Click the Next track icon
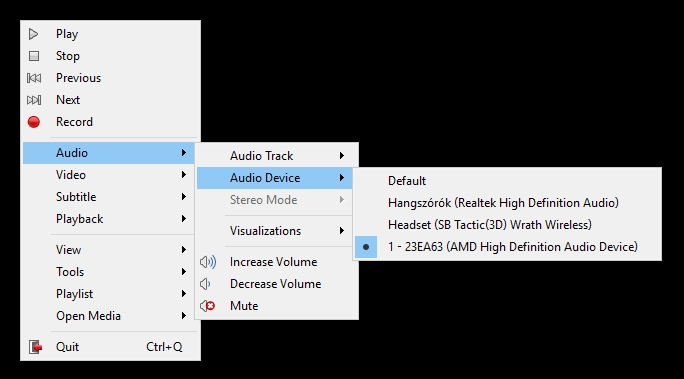Viewport: 684px width, 379px height. pos(34,100)
